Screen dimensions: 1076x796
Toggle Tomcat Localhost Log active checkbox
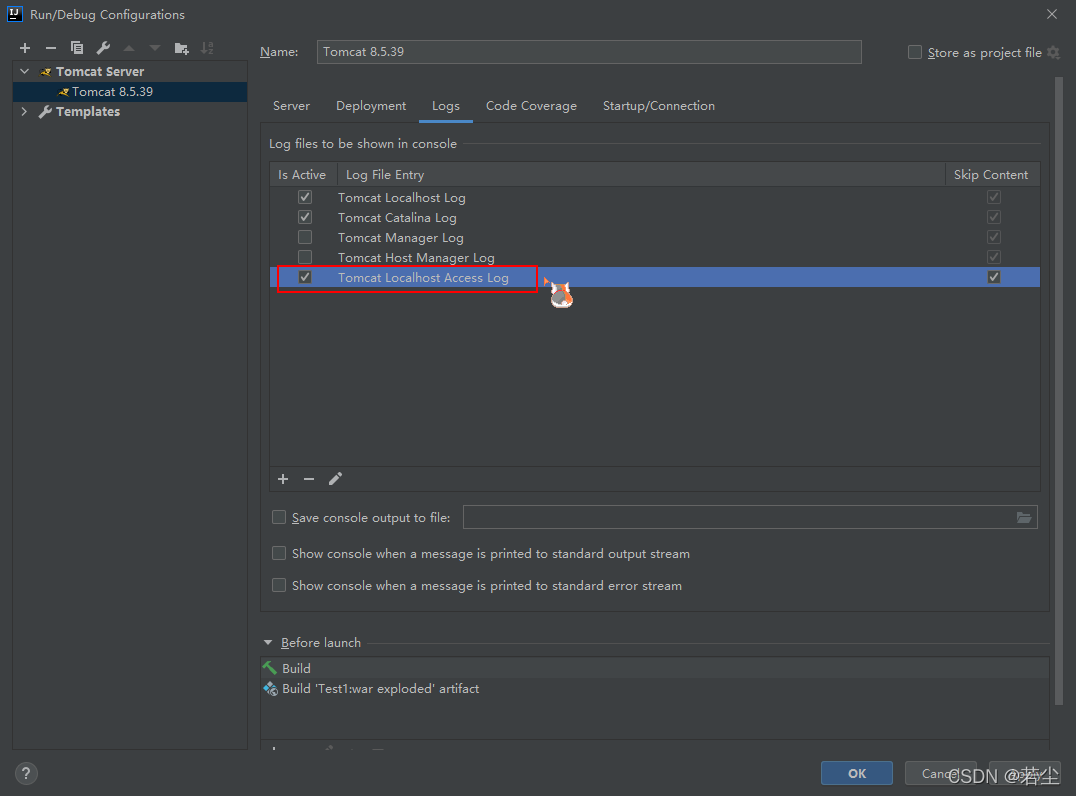tap(305, 197)
